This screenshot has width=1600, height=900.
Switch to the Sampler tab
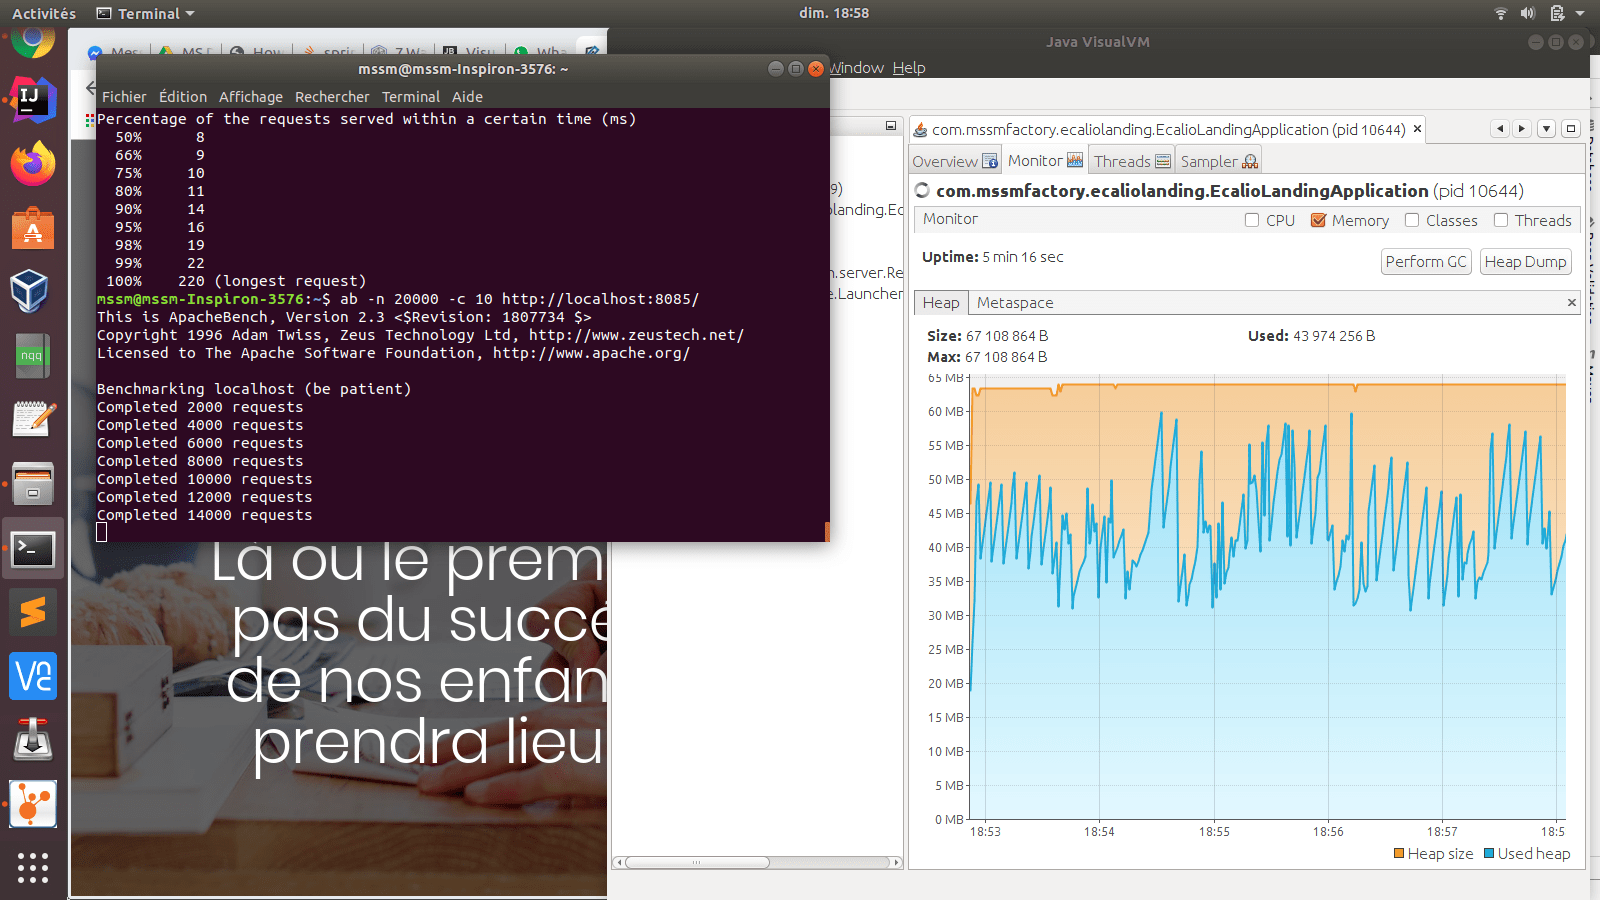click(1218, 161)
